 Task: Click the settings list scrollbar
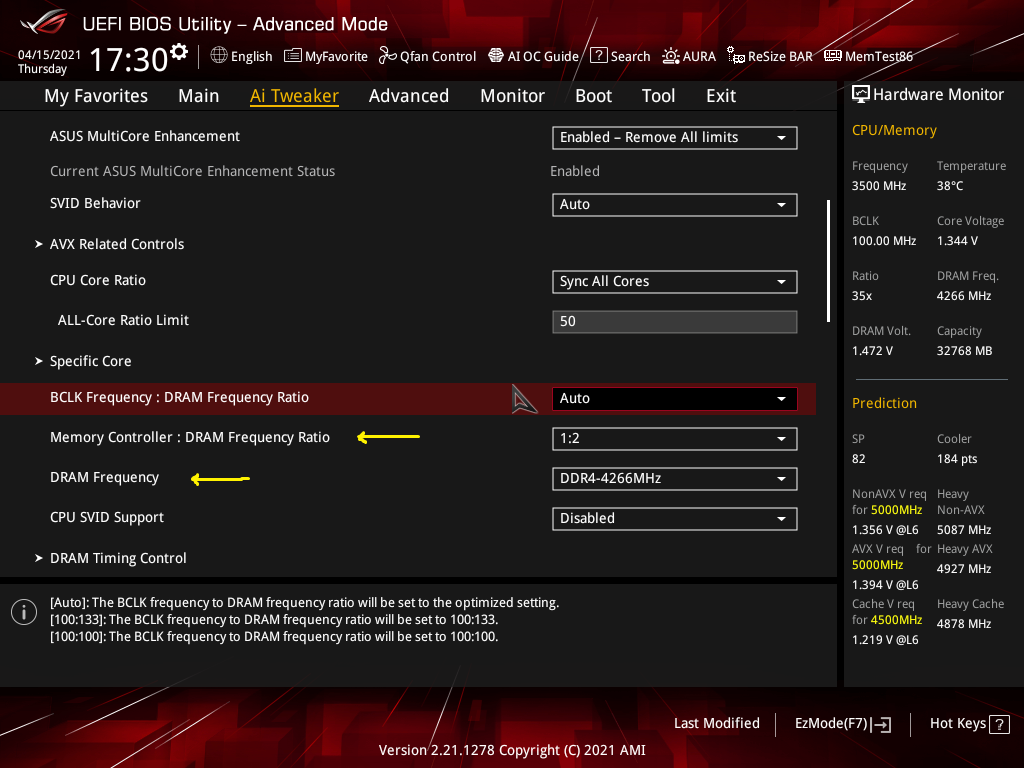[828, 261]
